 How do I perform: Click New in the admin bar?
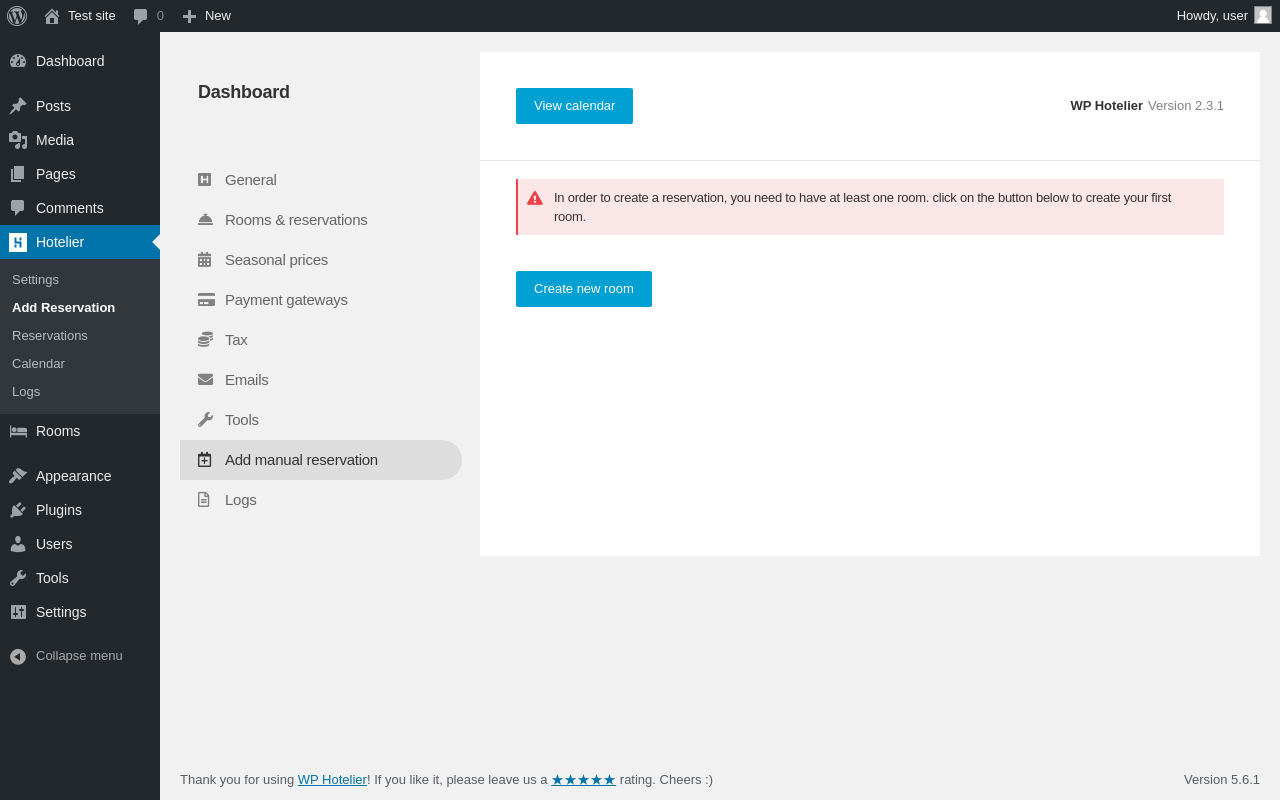218,16
